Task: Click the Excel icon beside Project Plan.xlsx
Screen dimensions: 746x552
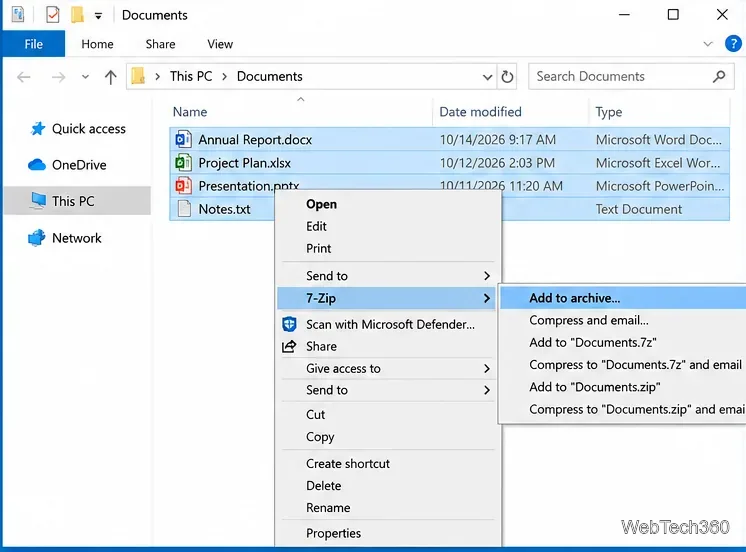Action: 184,163
